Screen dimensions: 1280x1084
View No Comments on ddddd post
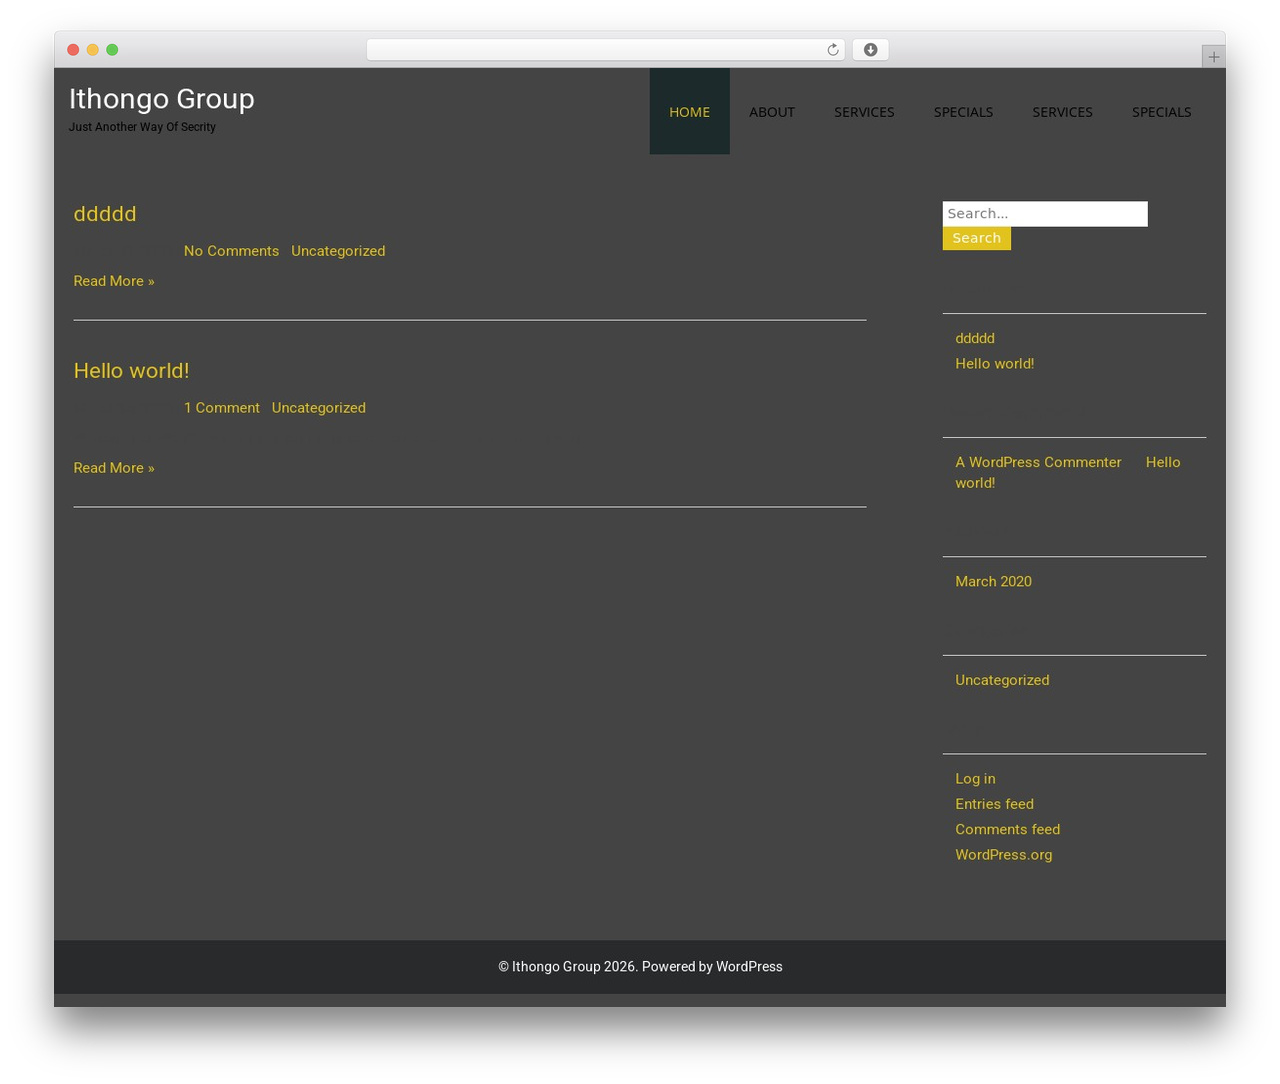[x=231, y=251]
